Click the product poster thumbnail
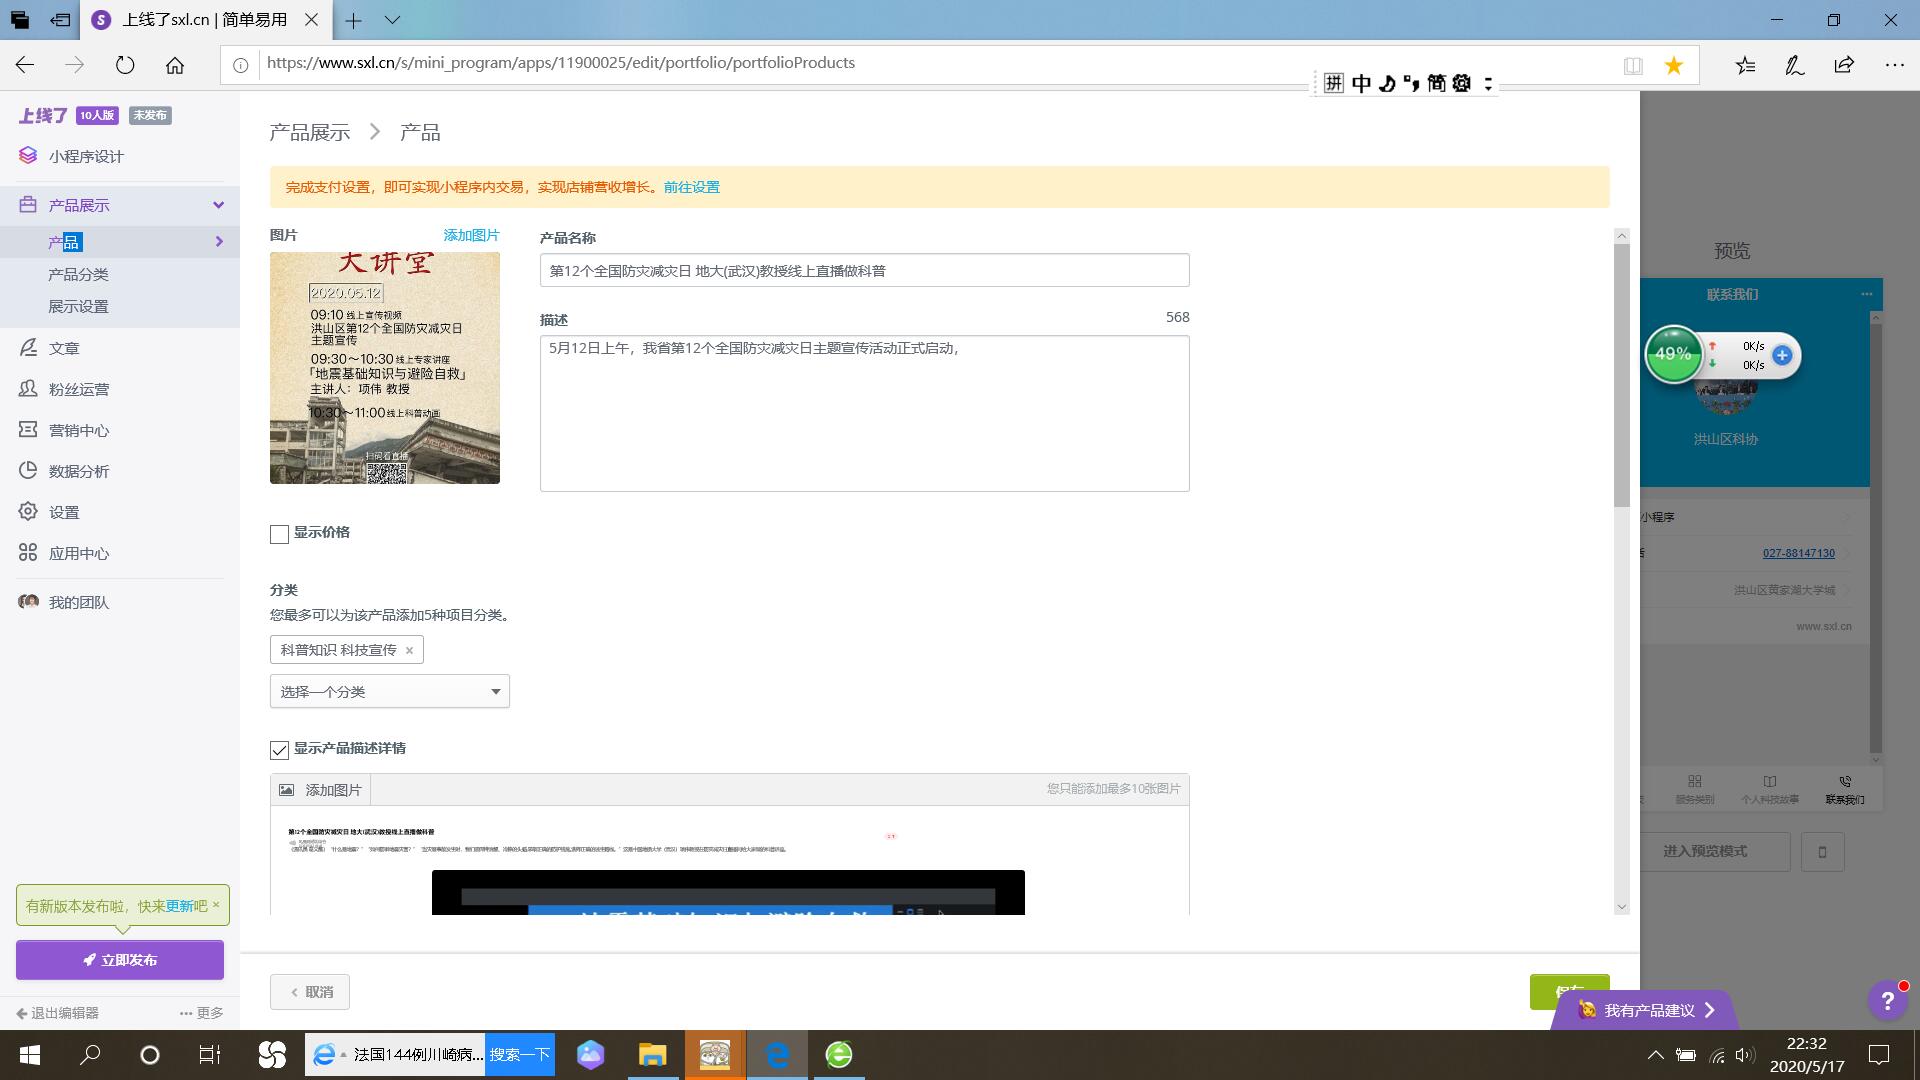The height and width of the screenshot is (1080, 1920). pyautogui.click(x=385, y=368)
